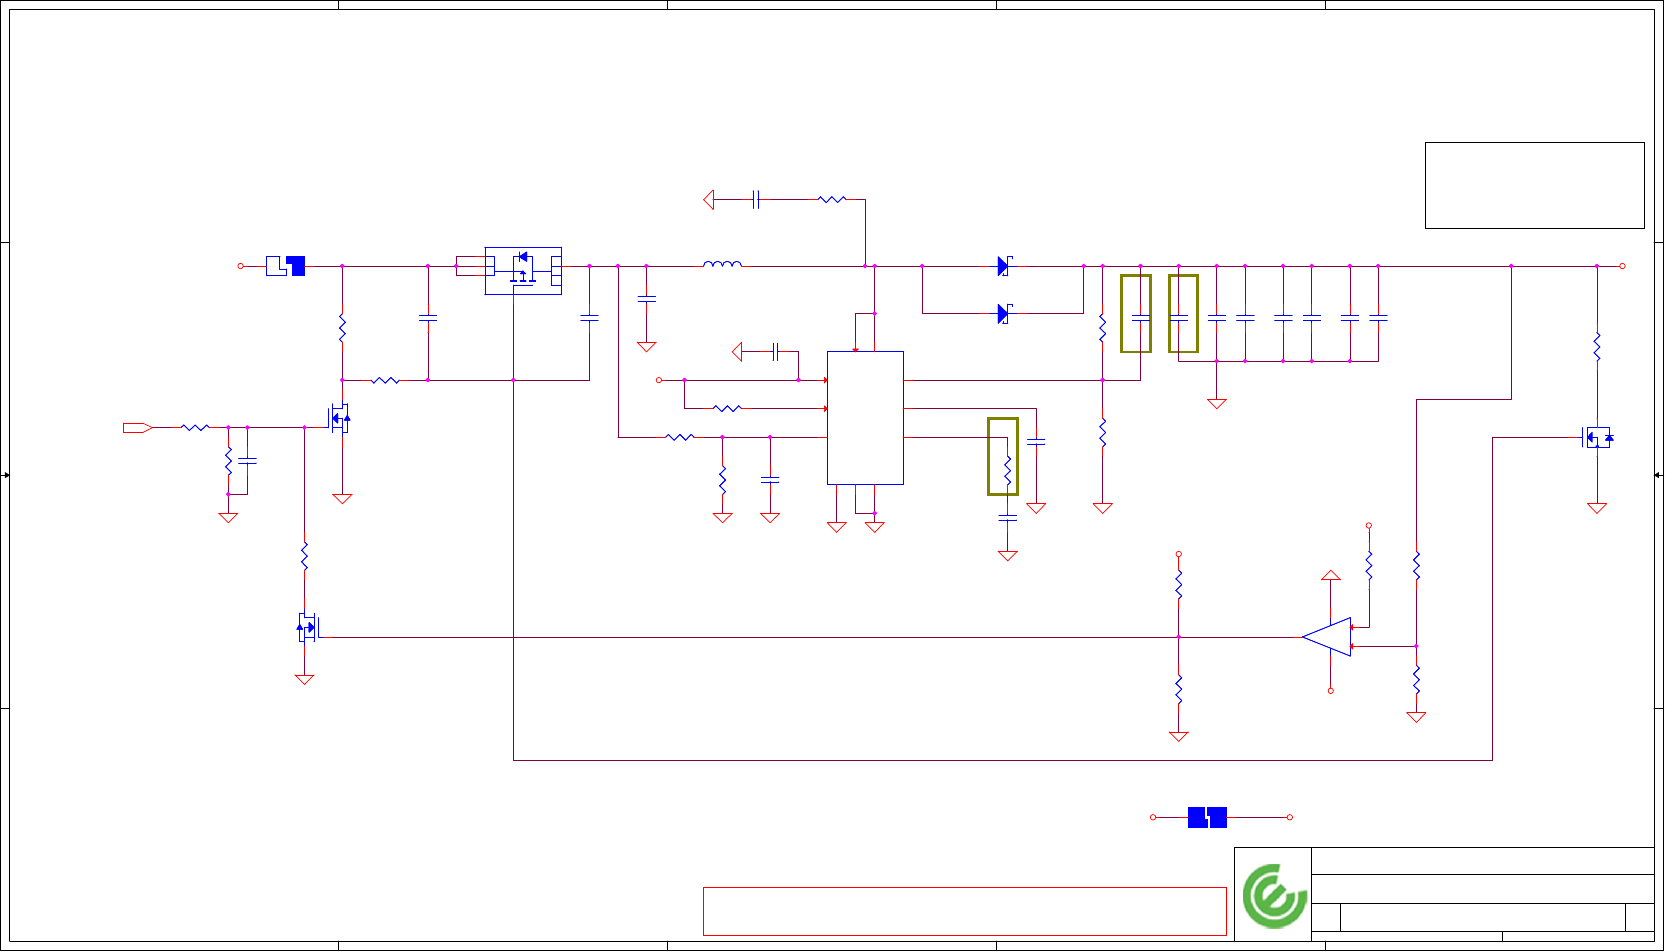Select the snubber resistor at top of schematic

(832, 200)
